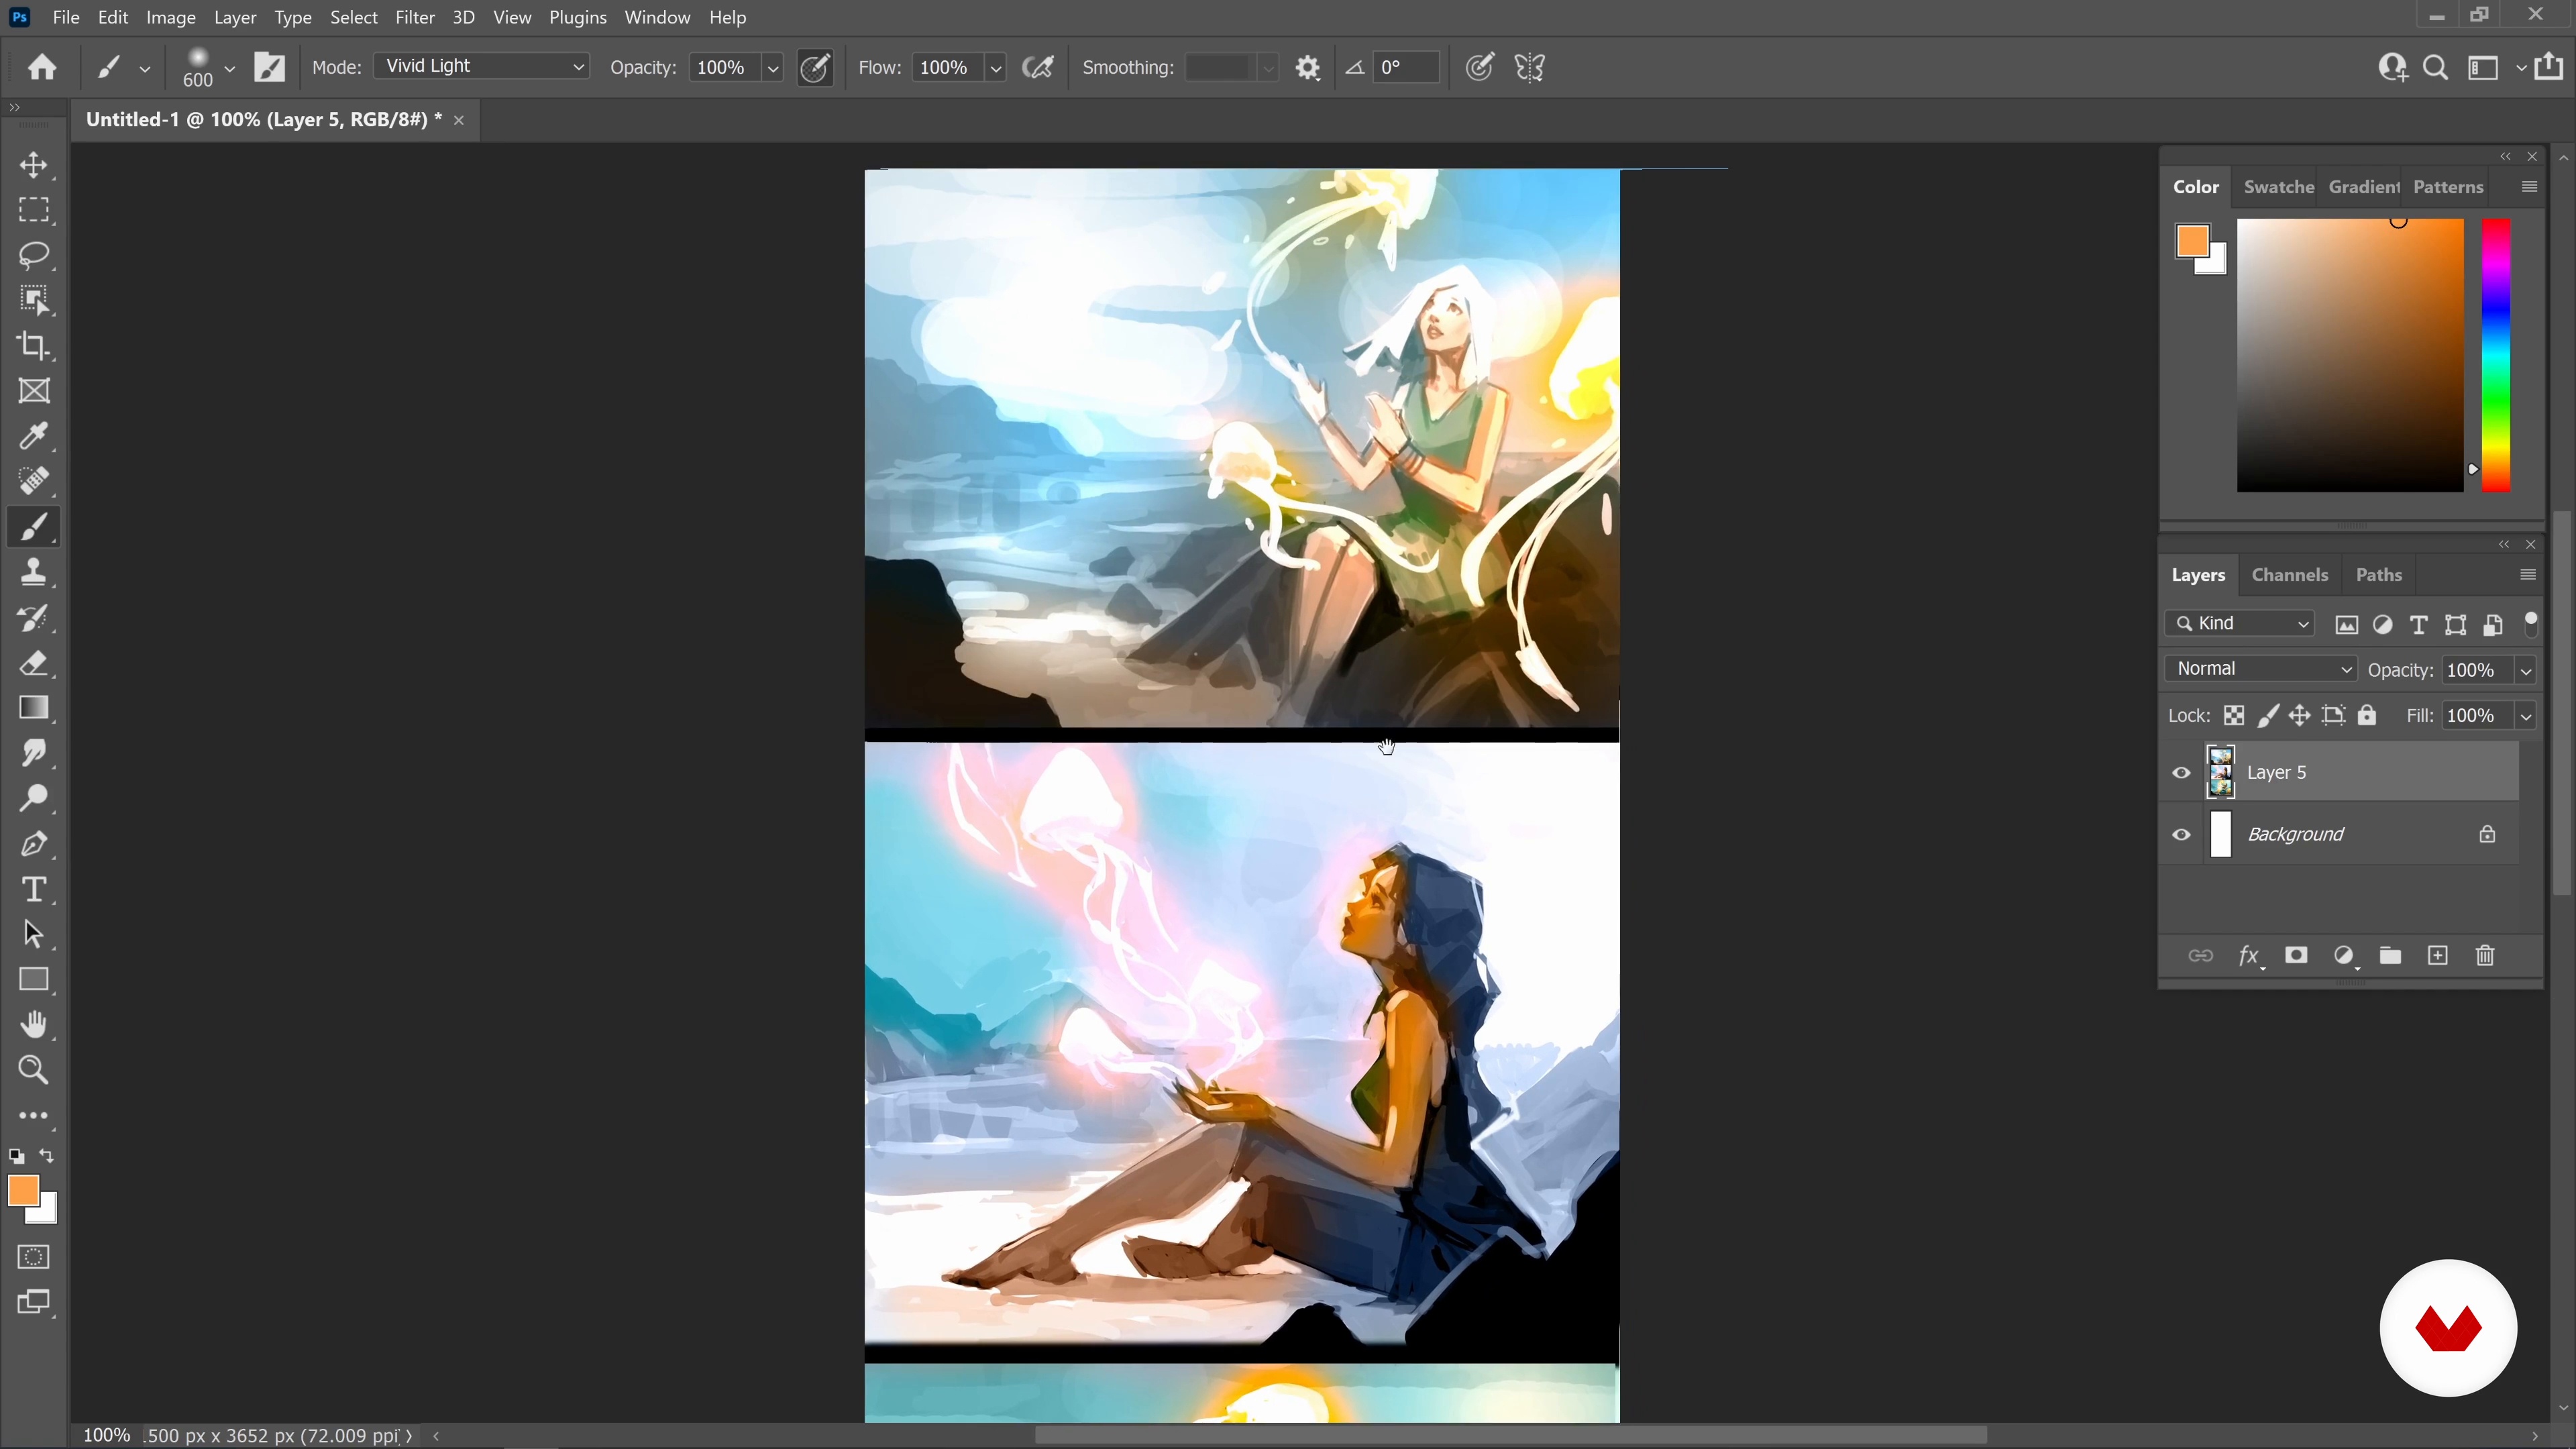Select the Eyedropper tool

[x=34, y=436]
